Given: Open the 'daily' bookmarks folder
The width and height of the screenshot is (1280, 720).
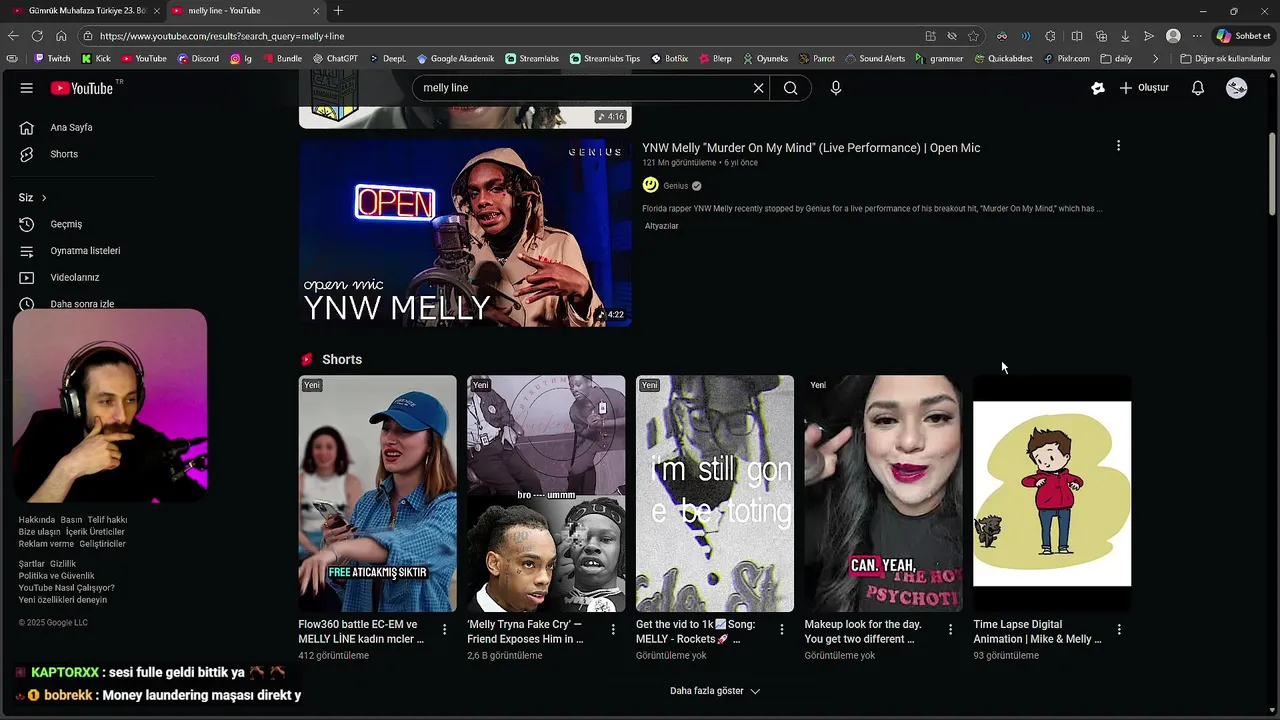Looking at the screenshot, I should tap(1117, 59).
